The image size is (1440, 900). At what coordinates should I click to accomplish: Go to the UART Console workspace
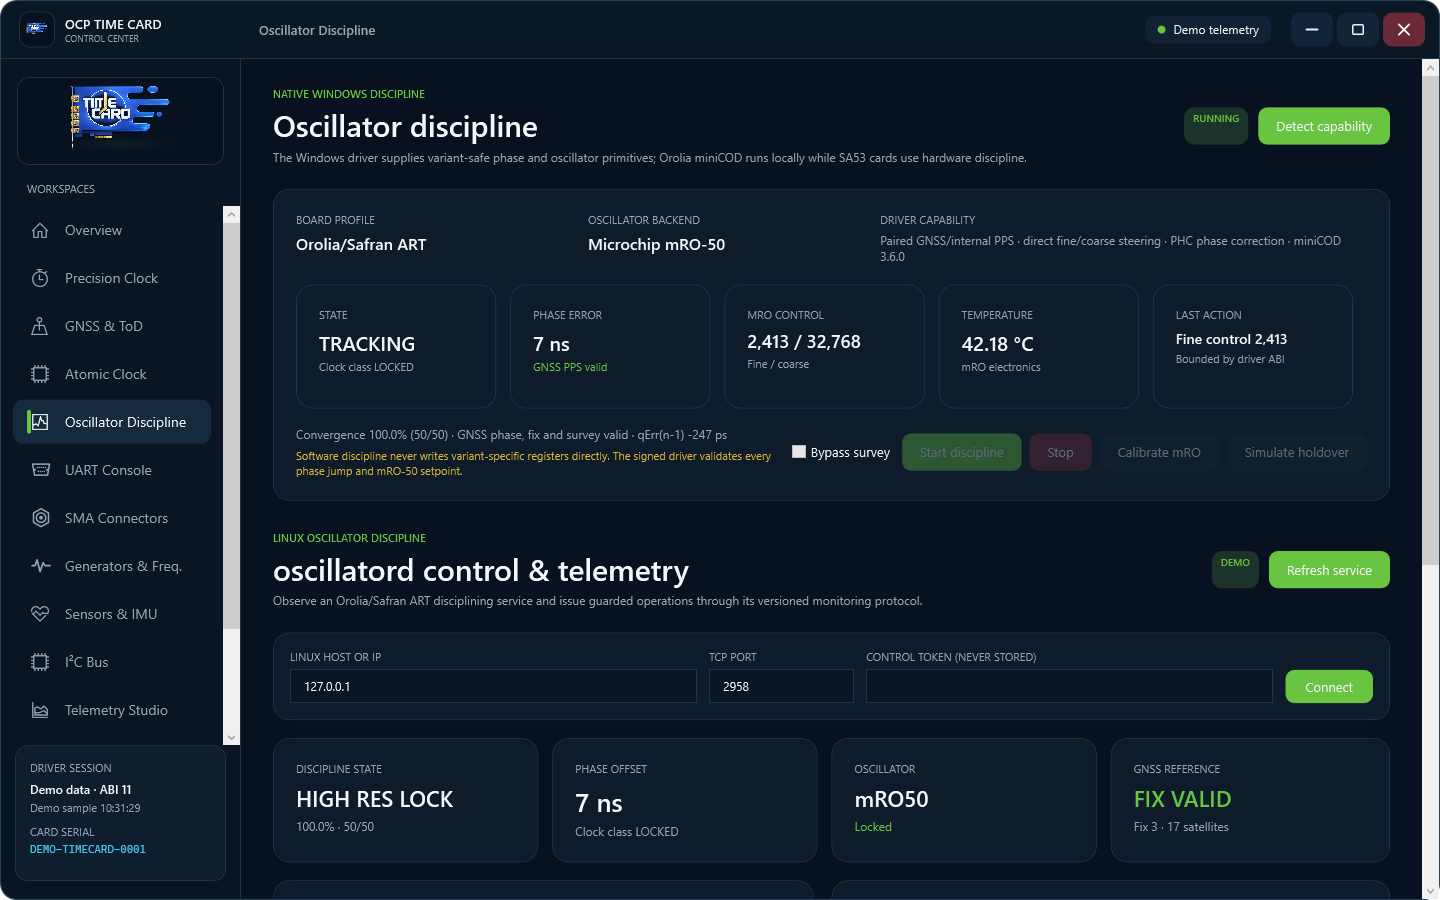(x=112, y=470)
